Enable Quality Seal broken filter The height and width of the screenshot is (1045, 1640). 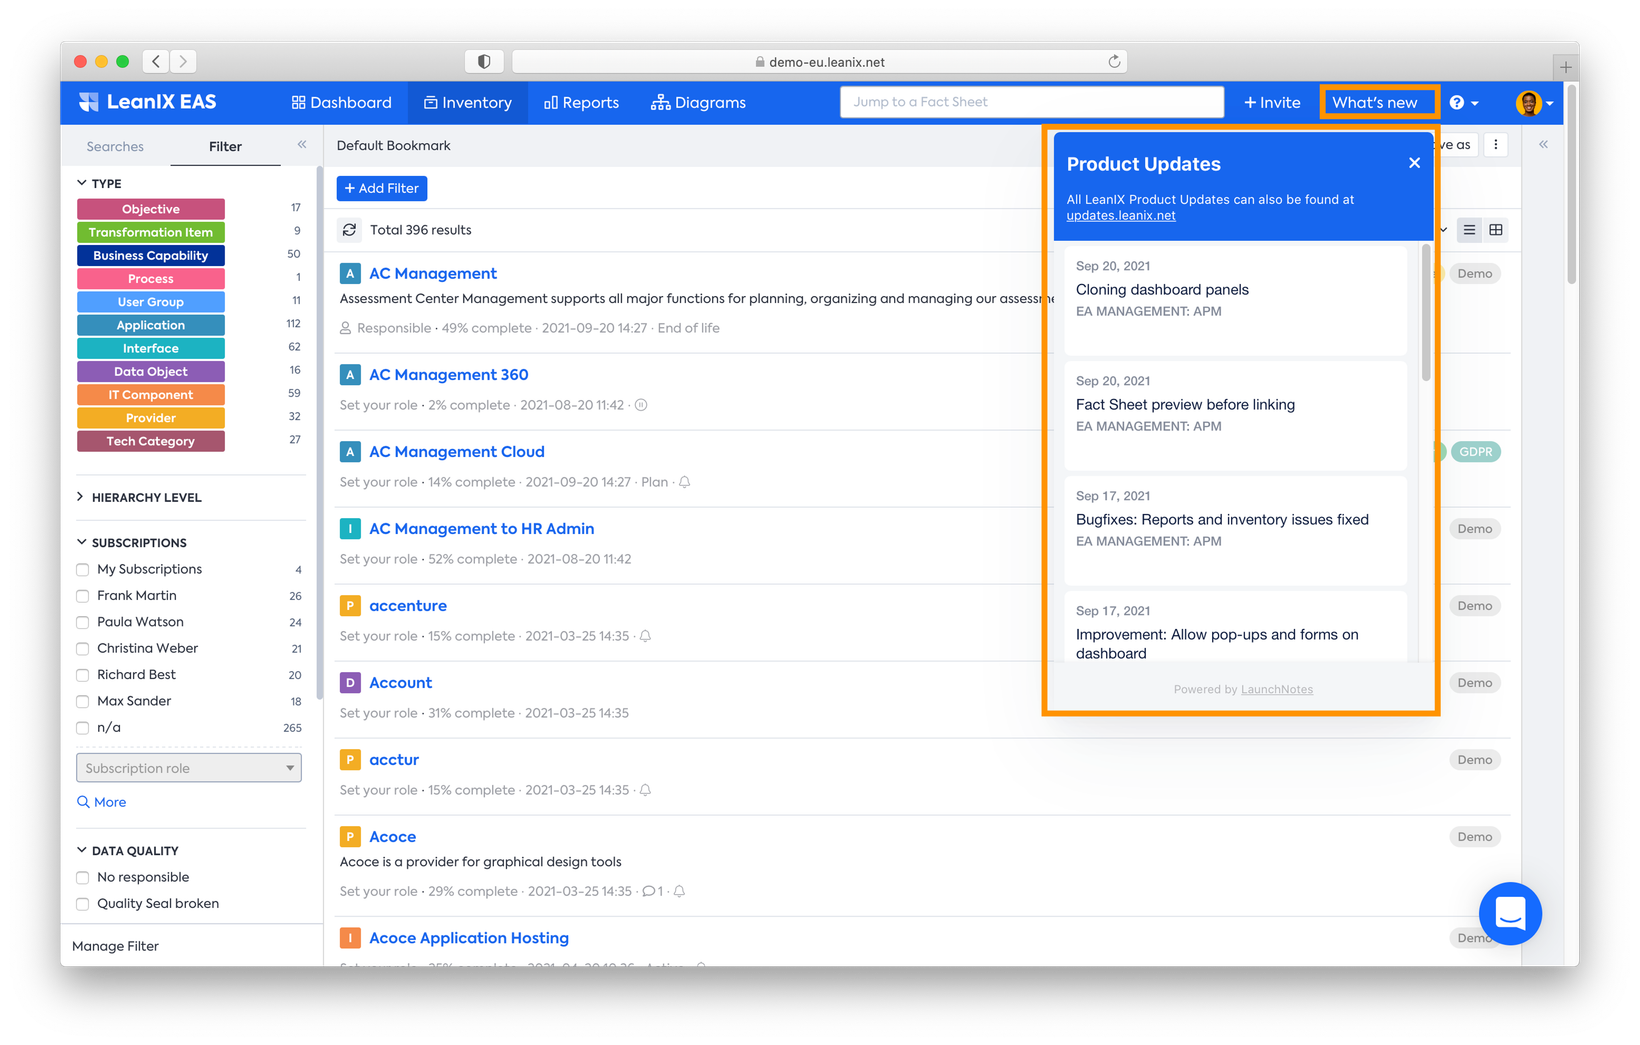click(x=83, y=904)
